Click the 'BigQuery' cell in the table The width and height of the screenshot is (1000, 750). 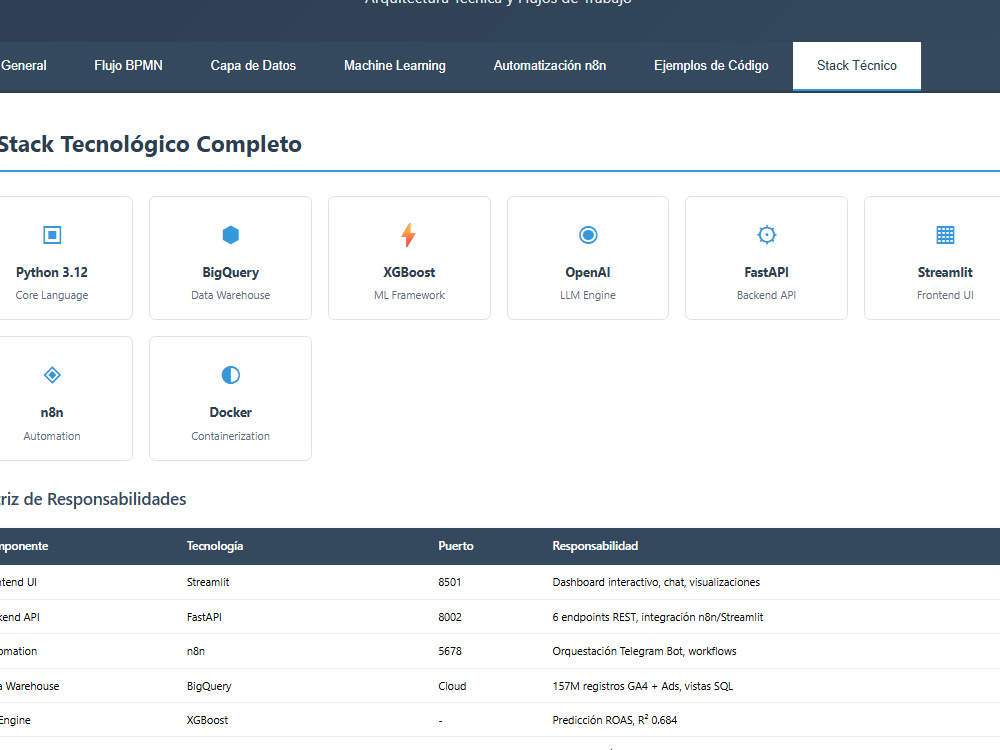tap(209, 686)
